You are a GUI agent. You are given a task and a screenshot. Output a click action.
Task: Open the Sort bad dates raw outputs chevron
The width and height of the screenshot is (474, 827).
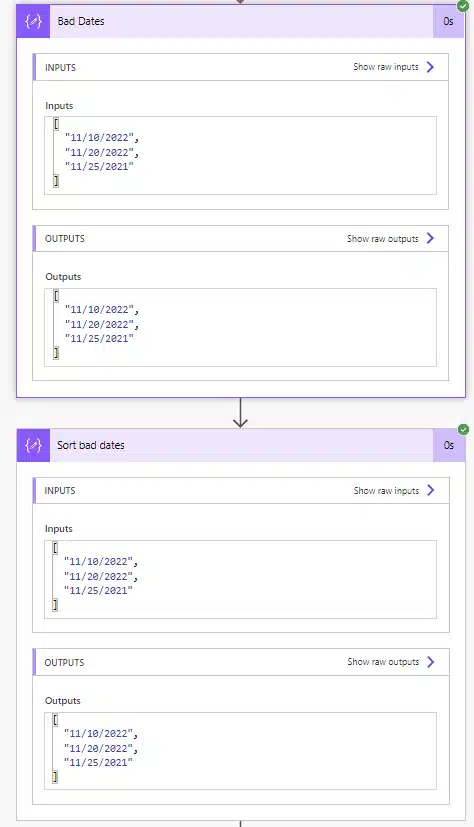tap(431, 662)
